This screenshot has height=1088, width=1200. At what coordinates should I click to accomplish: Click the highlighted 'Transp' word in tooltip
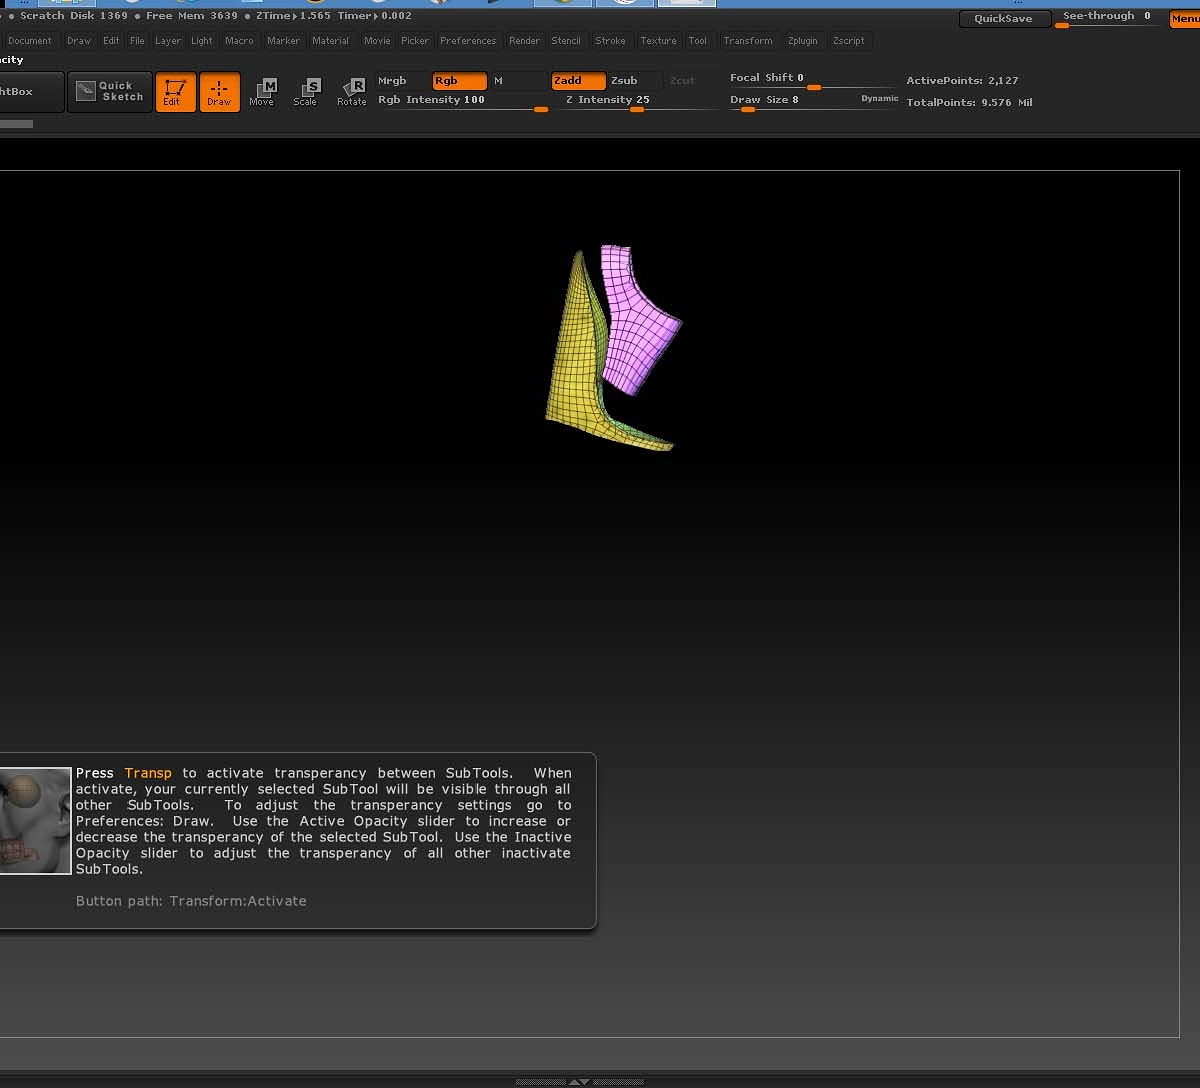[x=148, y=773]
